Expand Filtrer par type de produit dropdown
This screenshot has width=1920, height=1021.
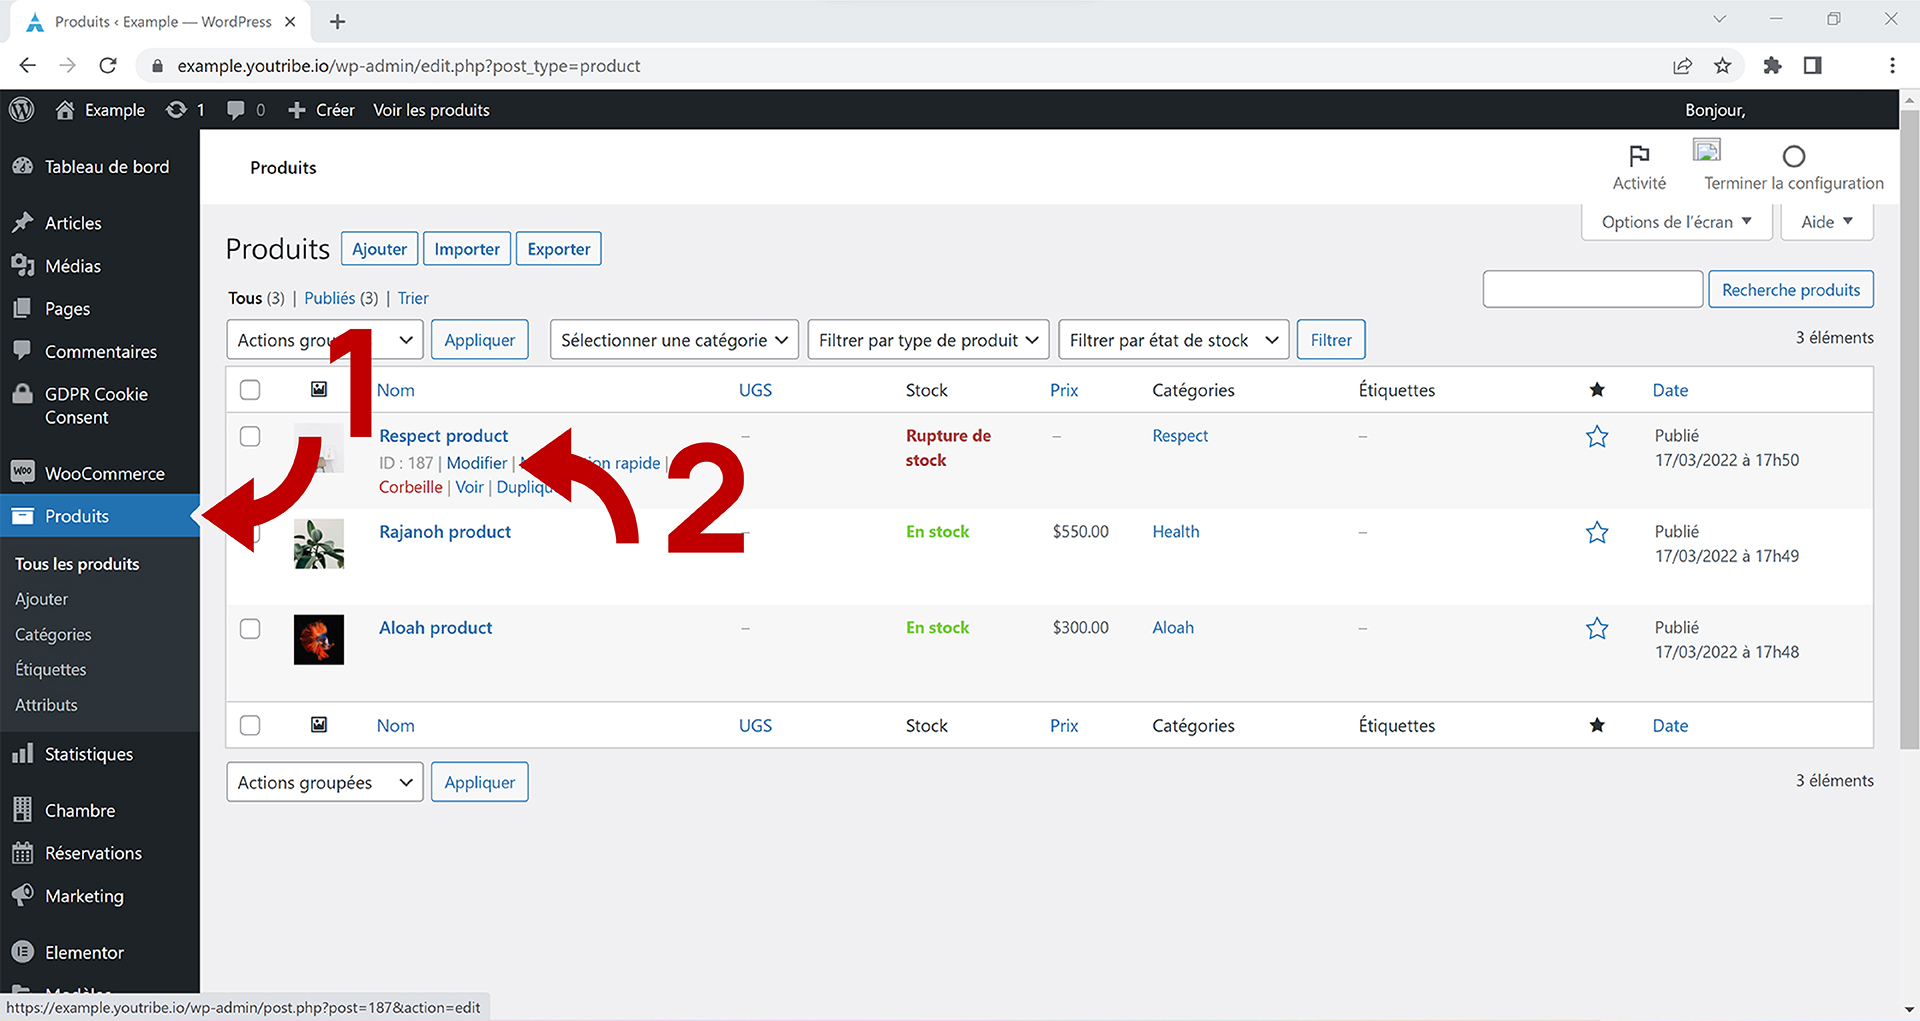pyautogui.click(x=928, y=340)
